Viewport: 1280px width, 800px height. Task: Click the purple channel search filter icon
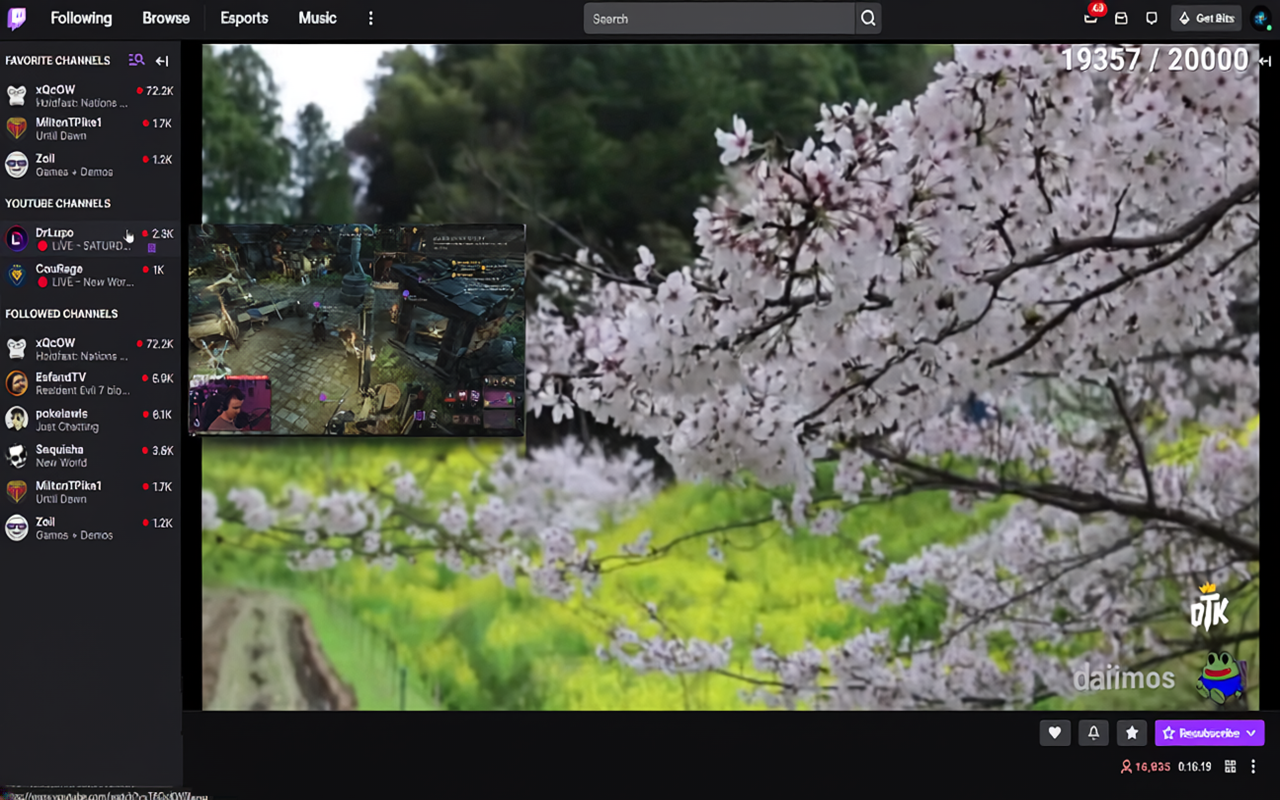(137, 60)
